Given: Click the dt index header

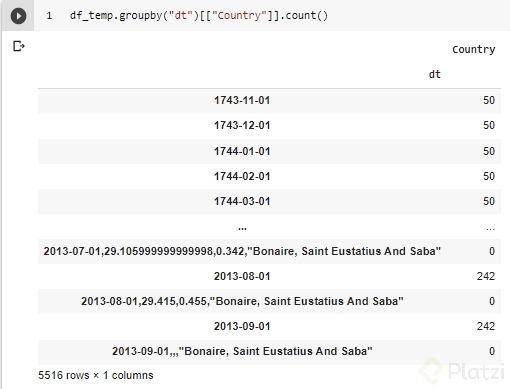Looking at the screenshot, I should (x=434, y=74).
